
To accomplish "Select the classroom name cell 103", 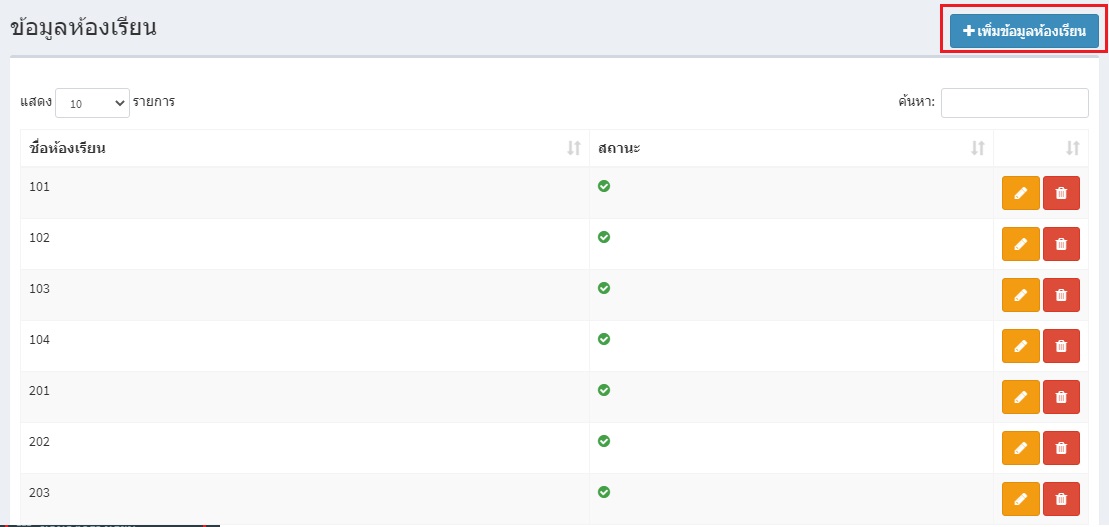I will pos(305,295).
